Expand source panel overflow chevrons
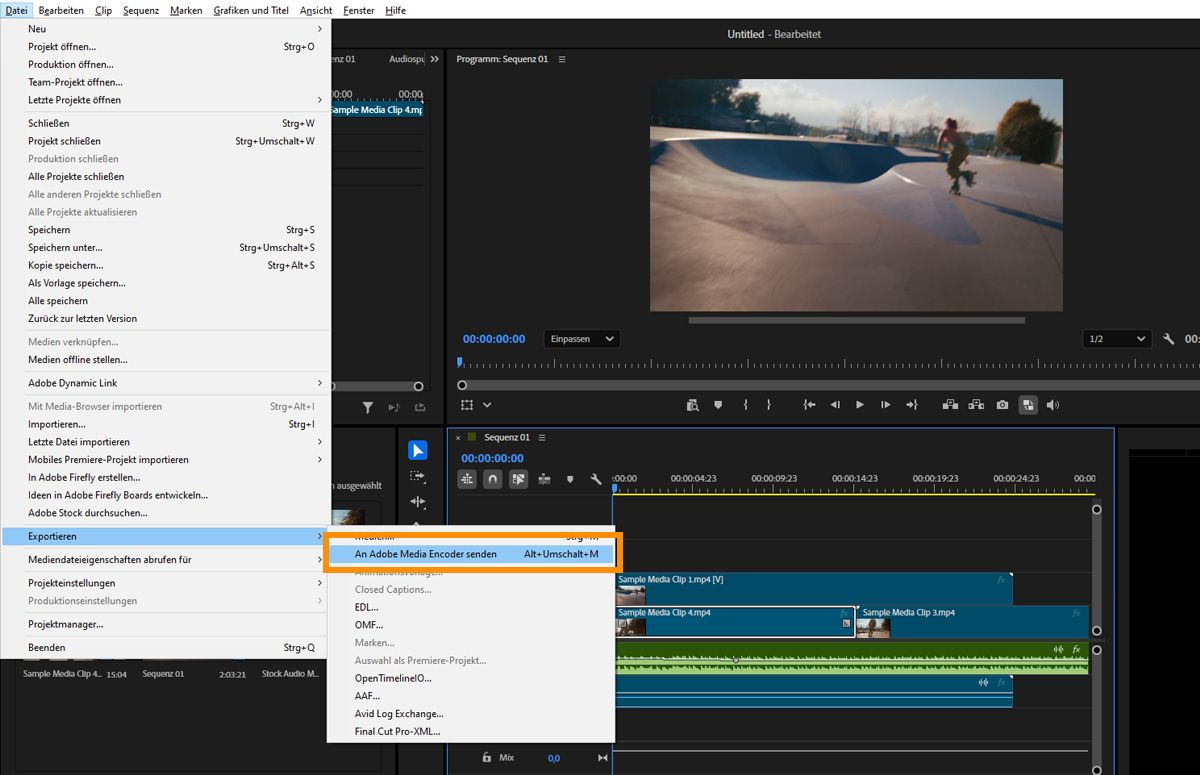 (434, 60)
